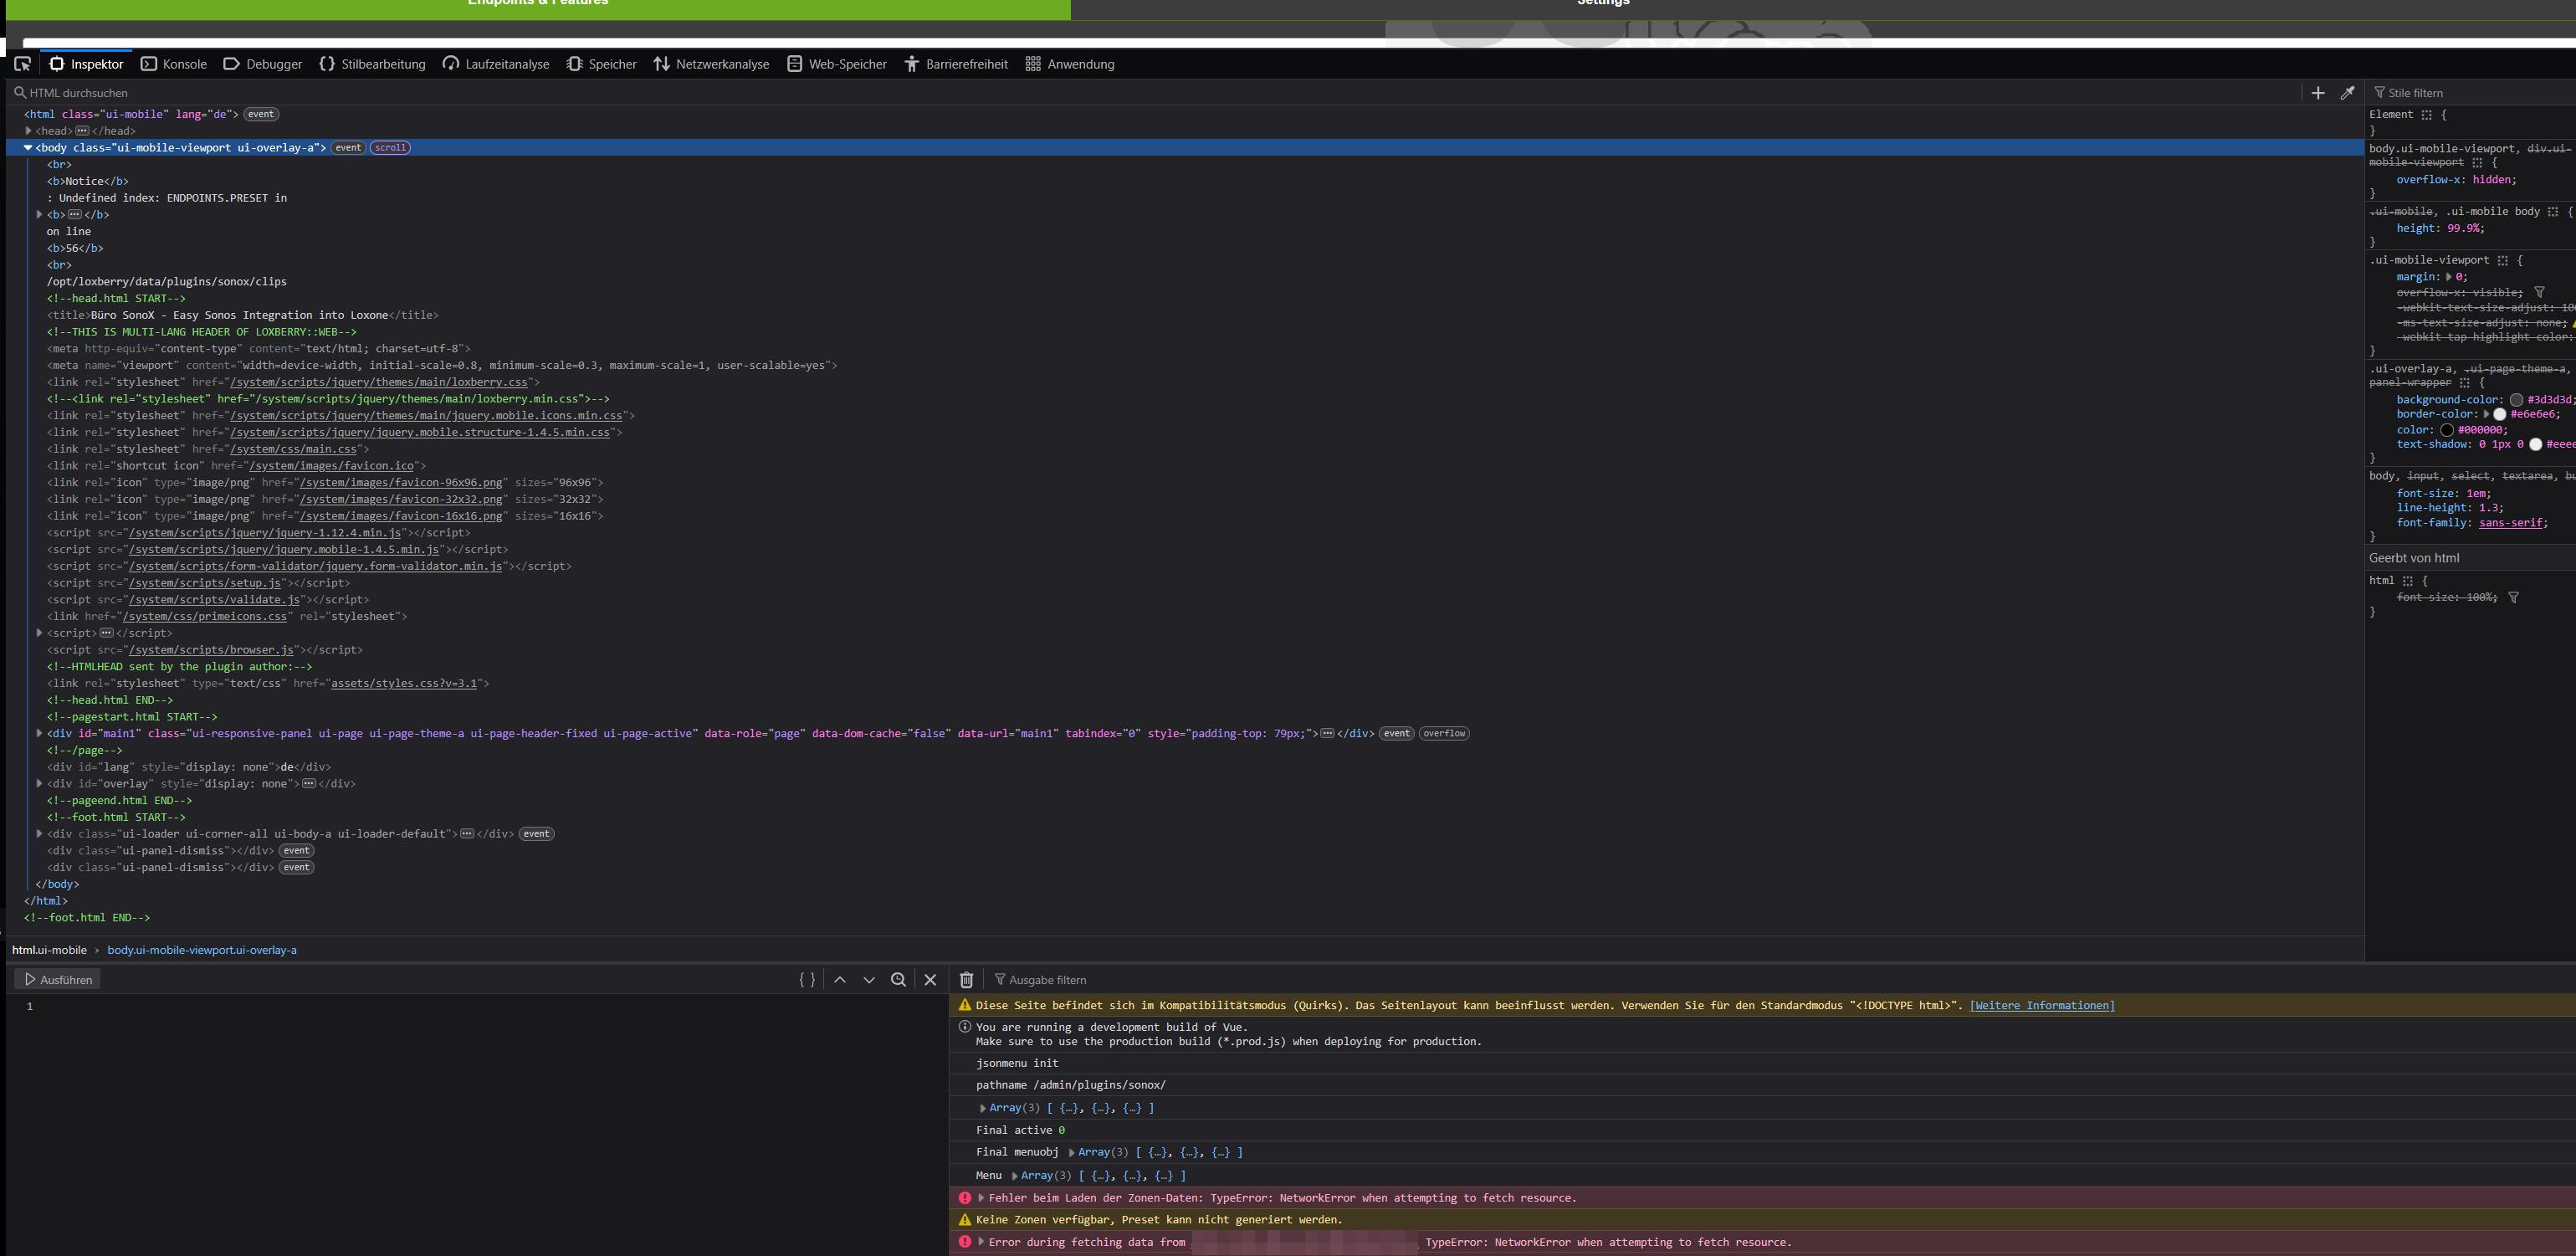Open the Anwendung tab

pos(1070,64)
